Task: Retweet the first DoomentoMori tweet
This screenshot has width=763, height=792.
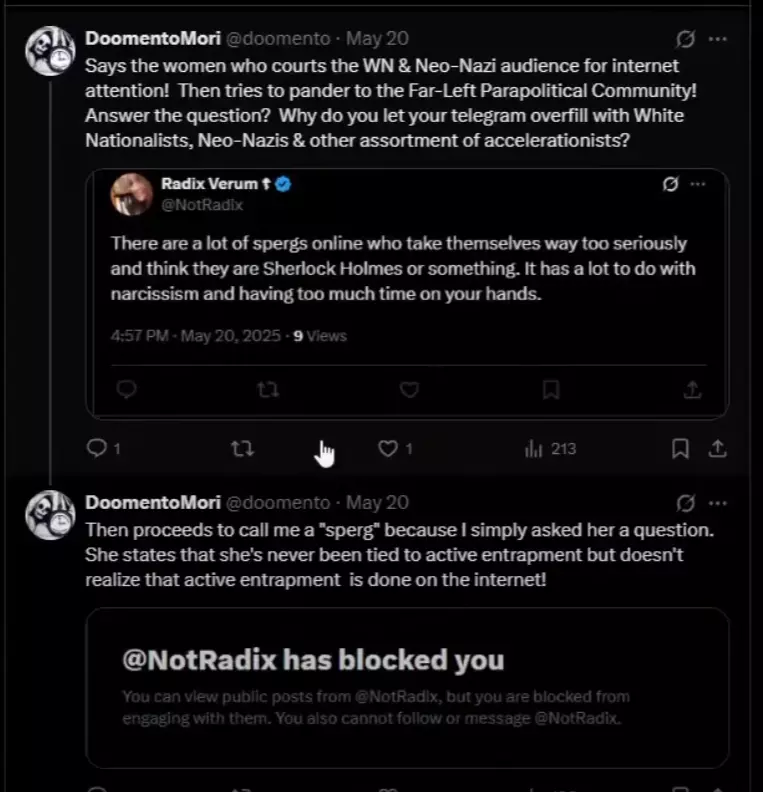Action: (242, 449)
